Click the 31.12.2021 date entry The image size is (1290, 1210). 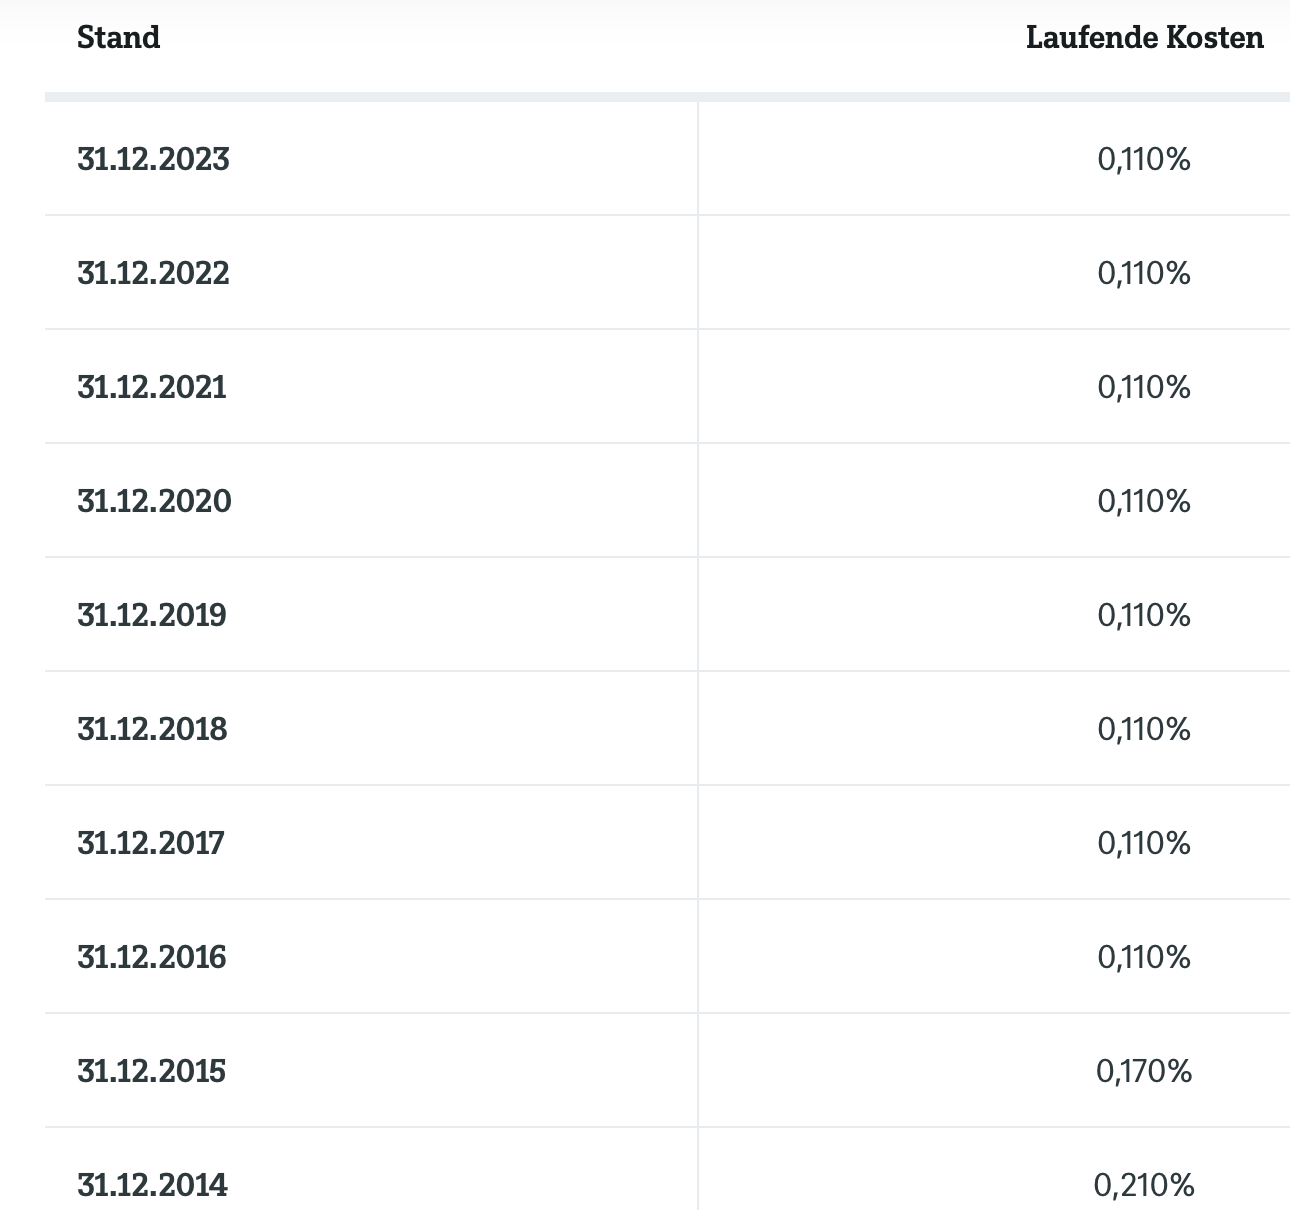[152, 387]
